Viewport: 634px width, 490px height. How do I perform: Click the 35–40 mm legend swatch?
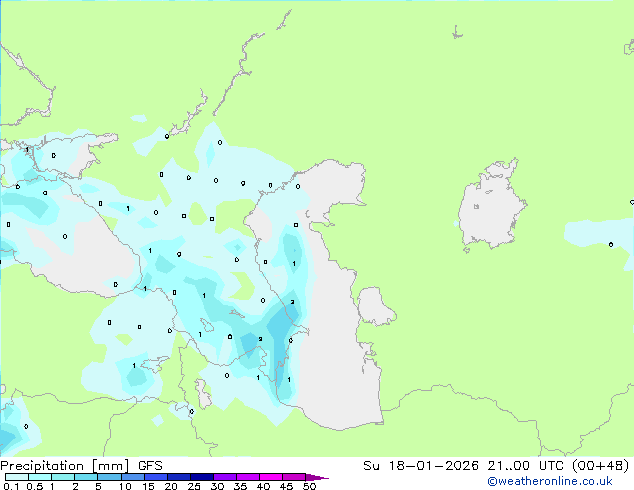(247, 477)
